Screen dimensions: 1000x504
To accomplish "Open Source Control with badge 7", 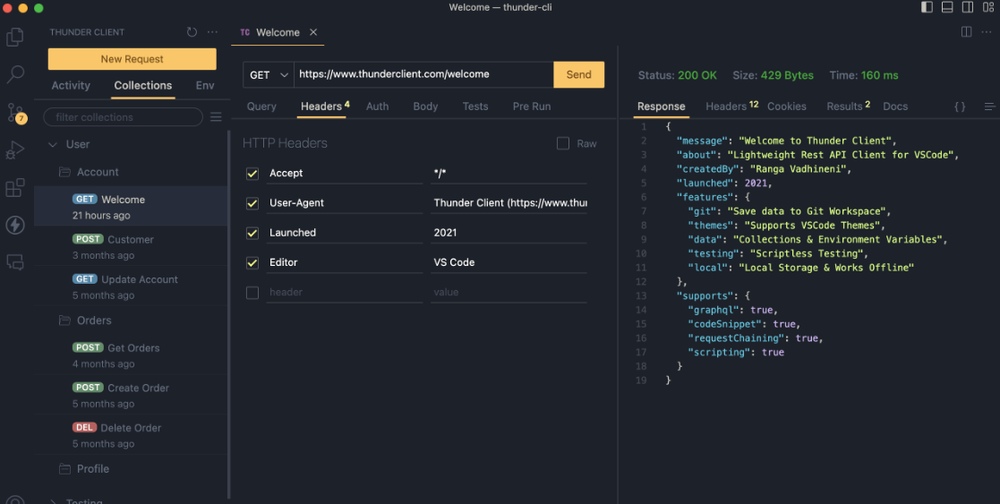I will click(15, 112).
